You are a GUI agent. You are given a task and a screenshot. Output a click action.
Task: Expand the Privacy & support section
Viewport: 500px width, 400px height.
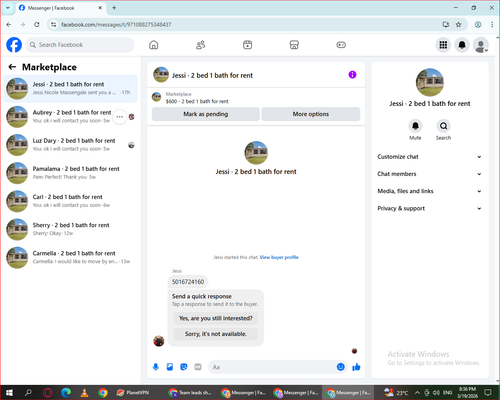point(429,208)
